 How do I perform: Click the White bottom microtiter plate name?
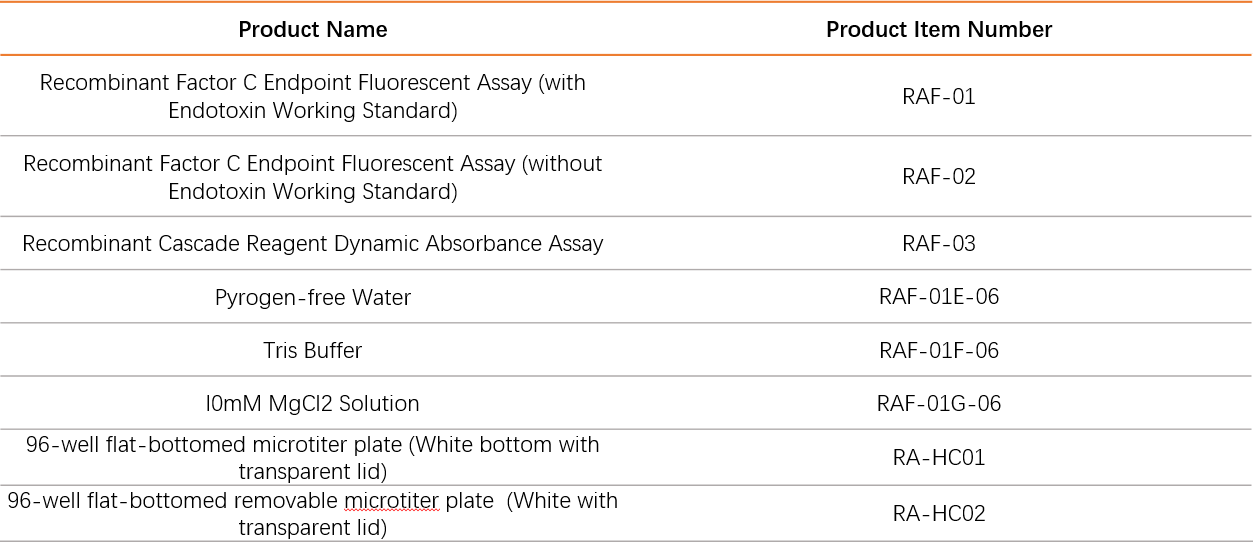point(313,458)
